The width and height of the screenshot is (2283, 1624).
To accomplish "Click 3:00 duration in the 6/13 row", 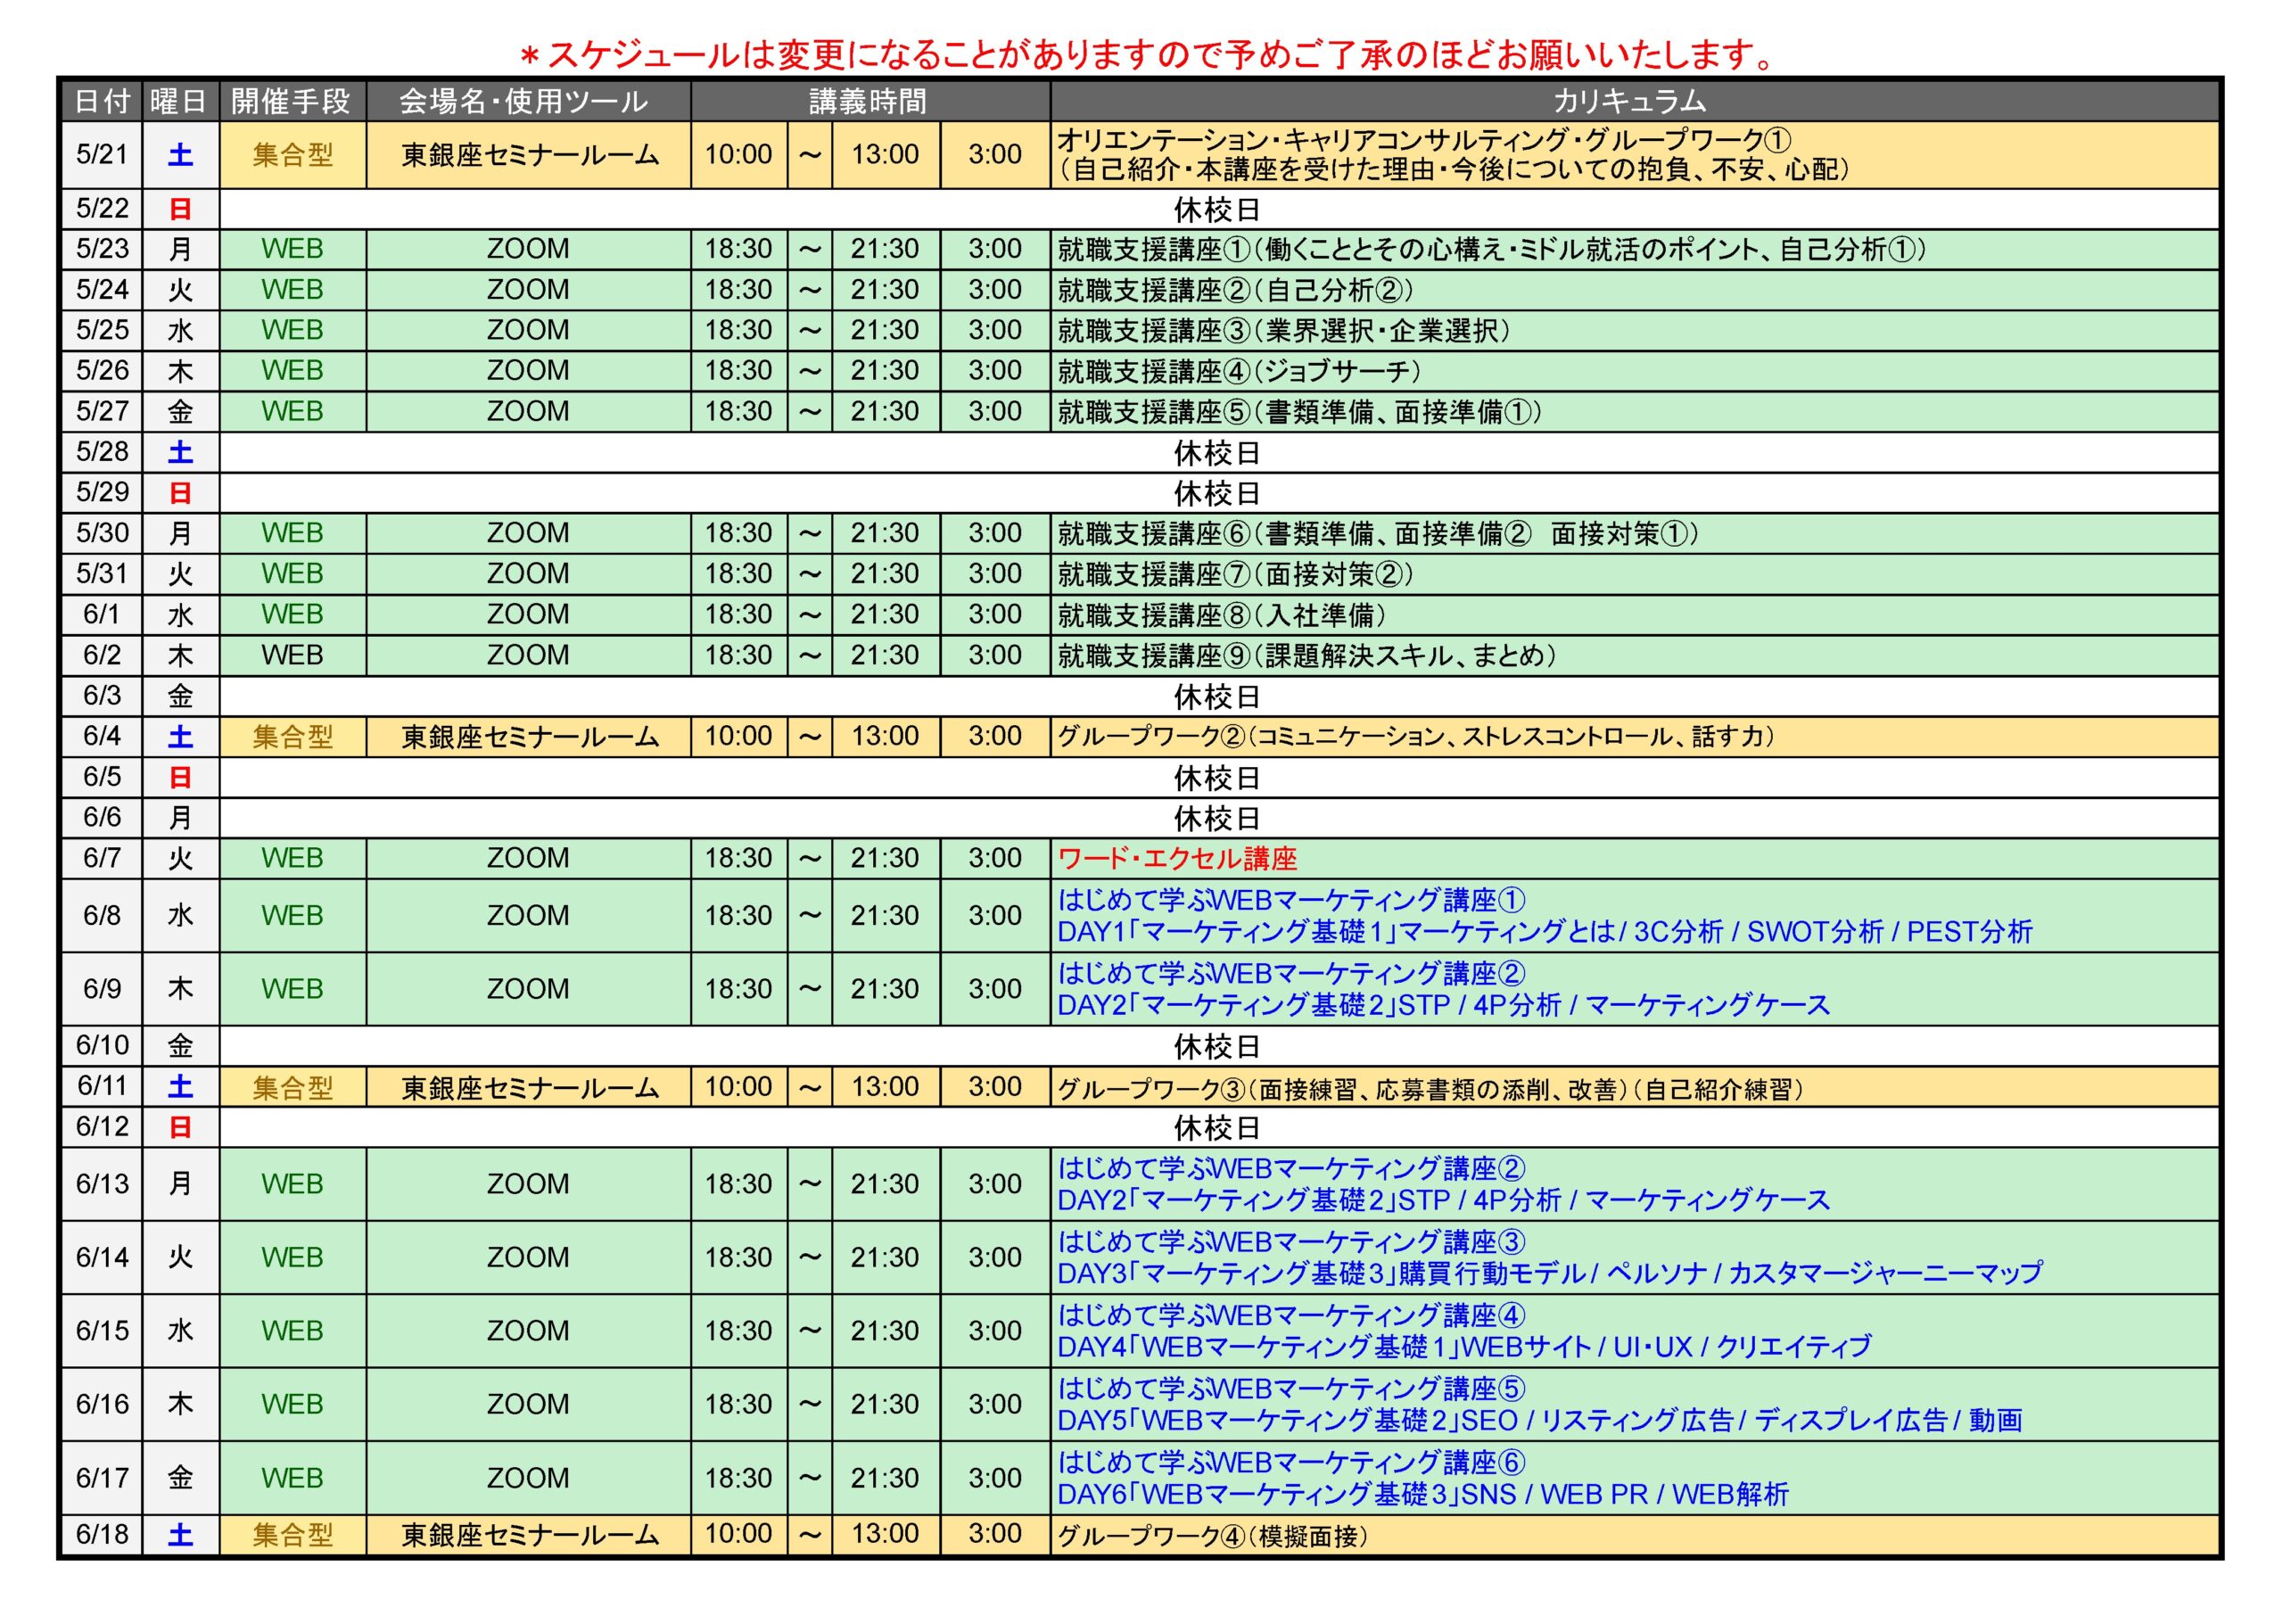I will coord(995,1184).
